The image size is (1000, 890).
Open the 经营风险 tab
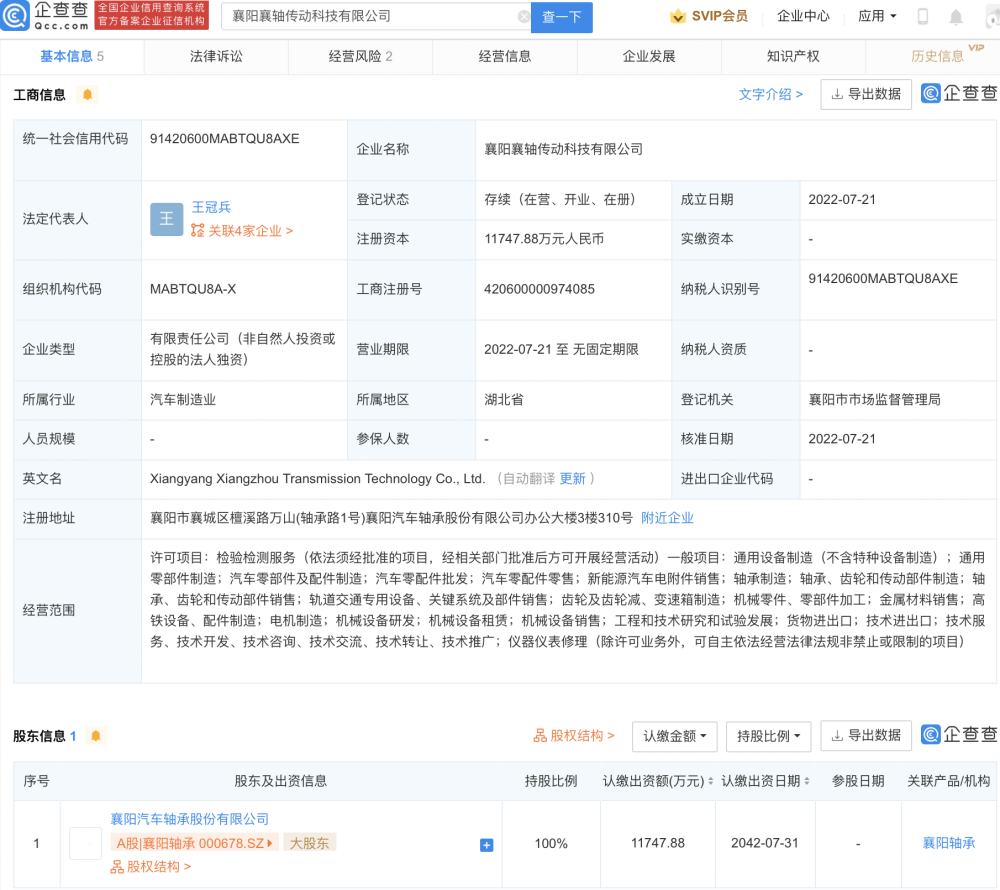(360, 57)
